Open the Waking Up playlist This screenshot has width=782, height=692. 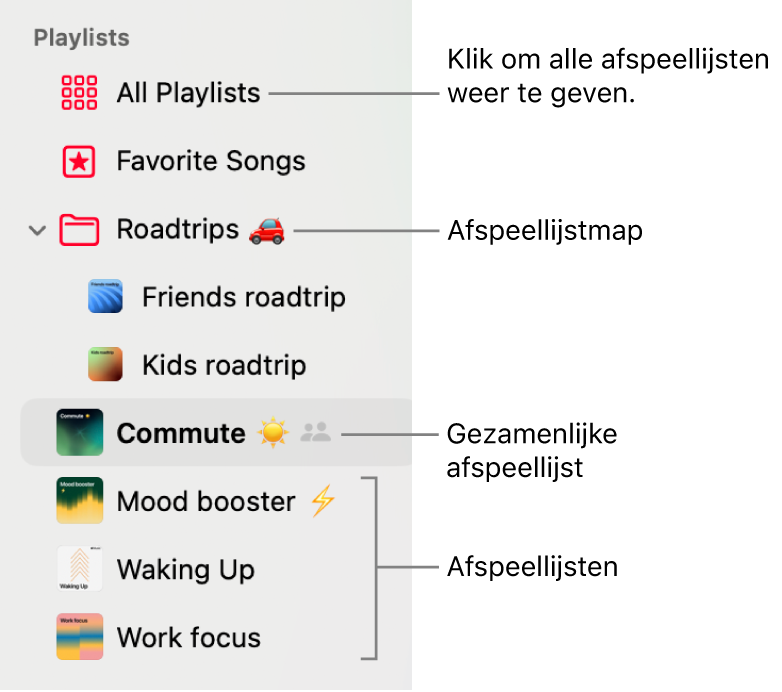point(186,570)
